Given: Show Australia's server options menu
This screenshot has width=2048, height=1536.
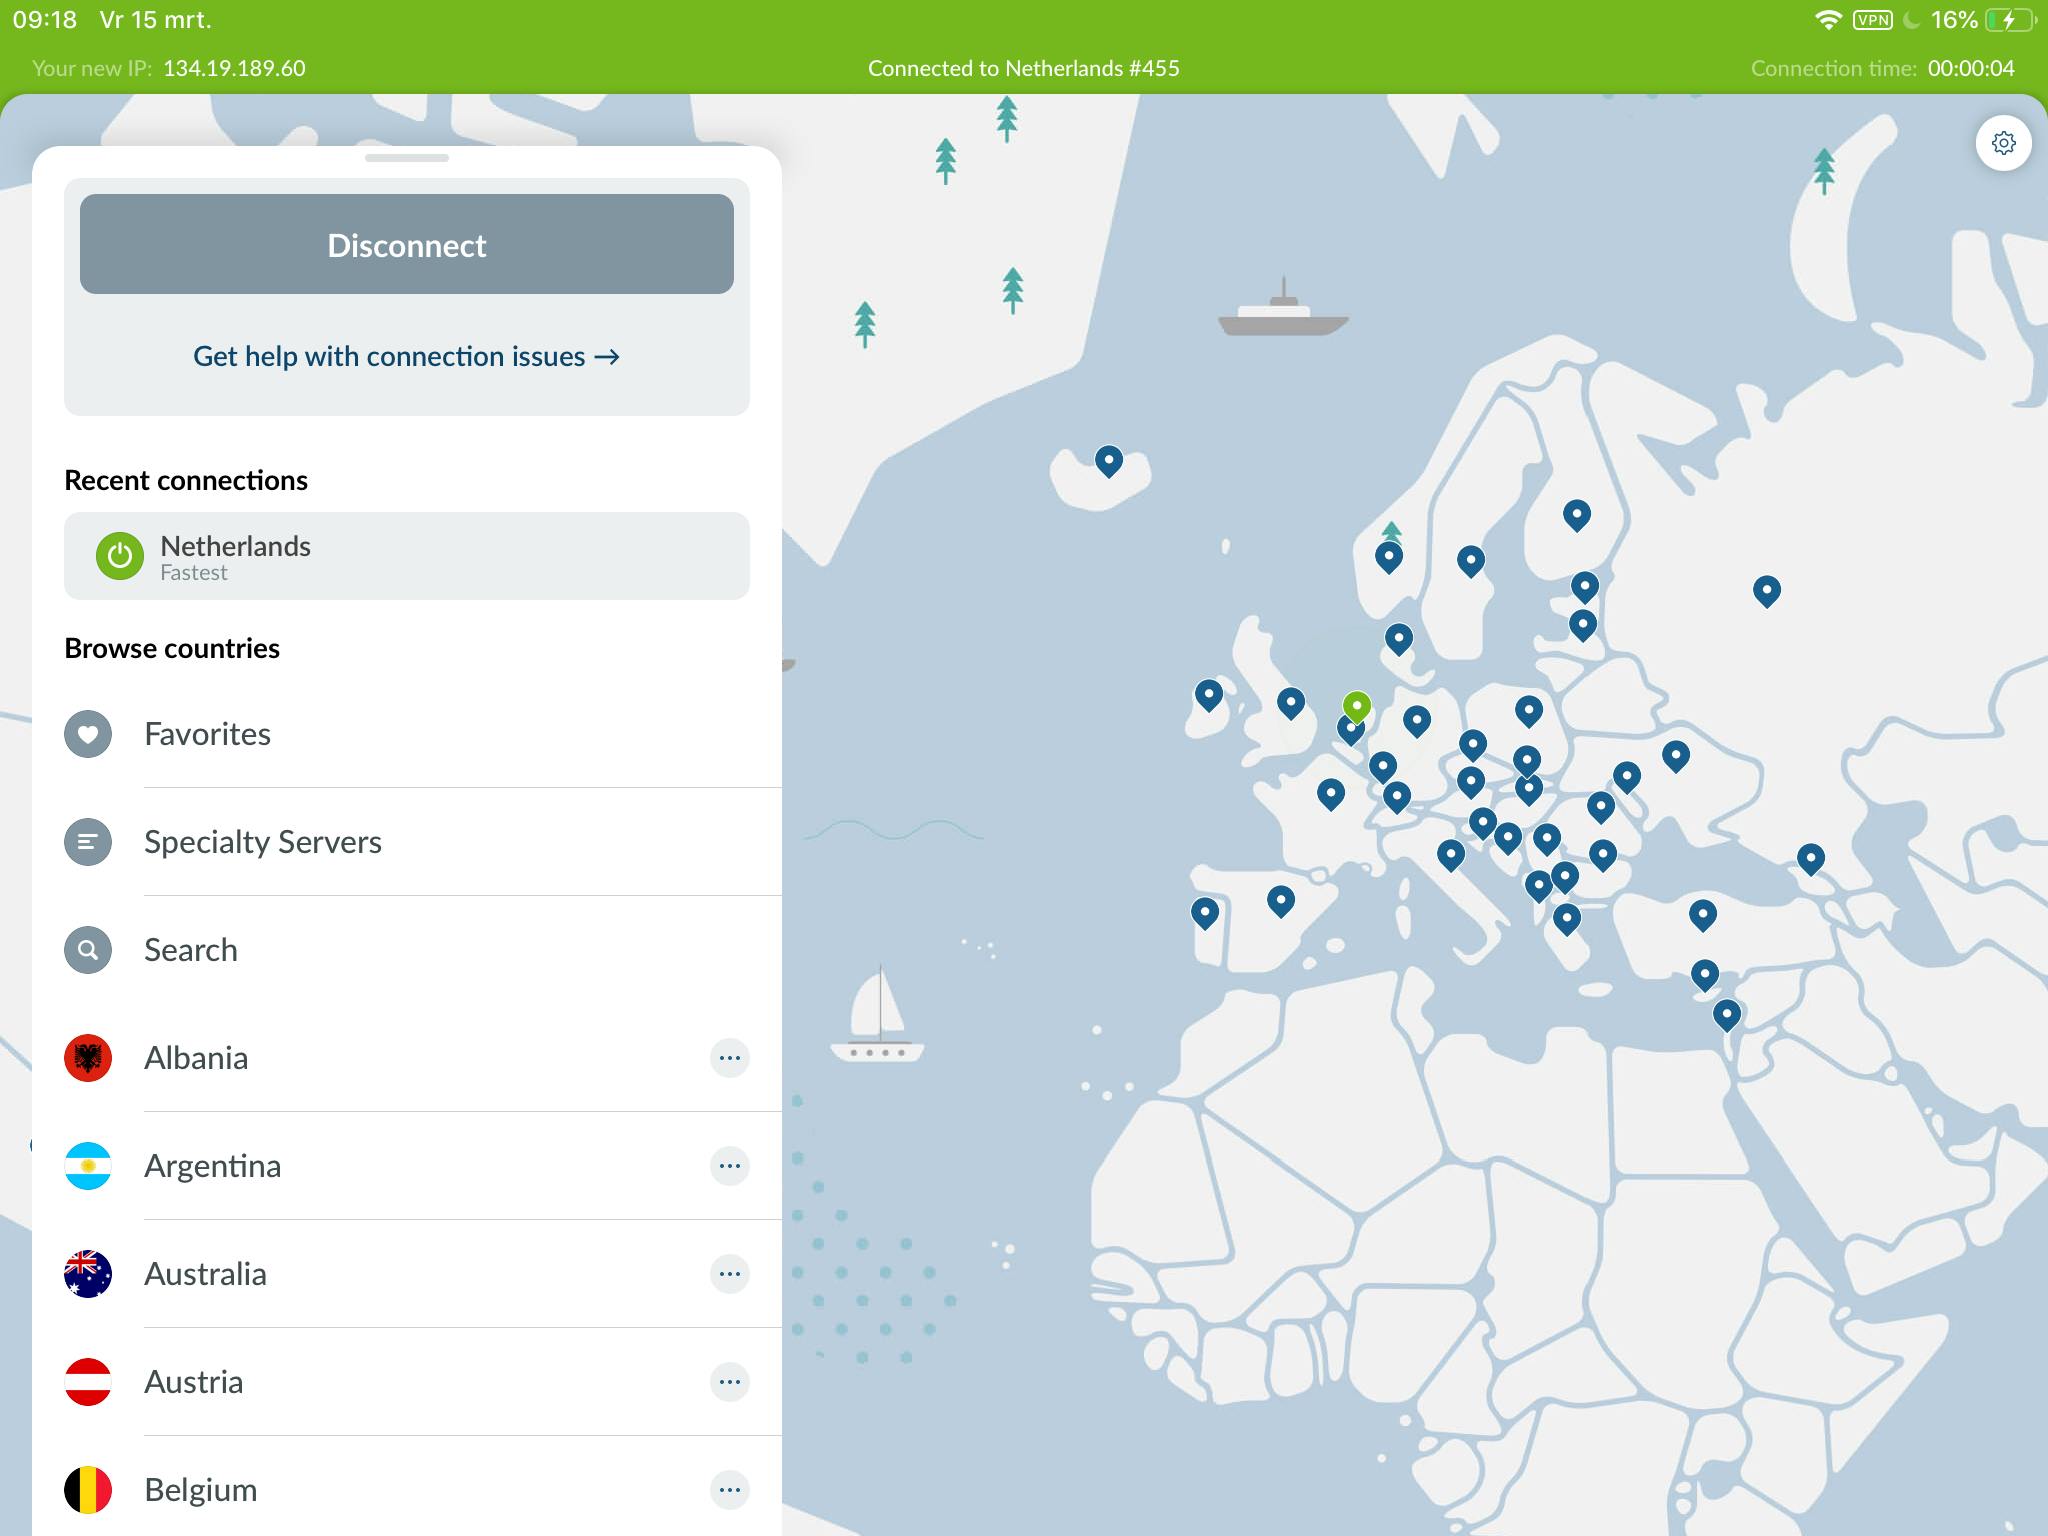Looking at the screenshot, I should pos(729,1274).
